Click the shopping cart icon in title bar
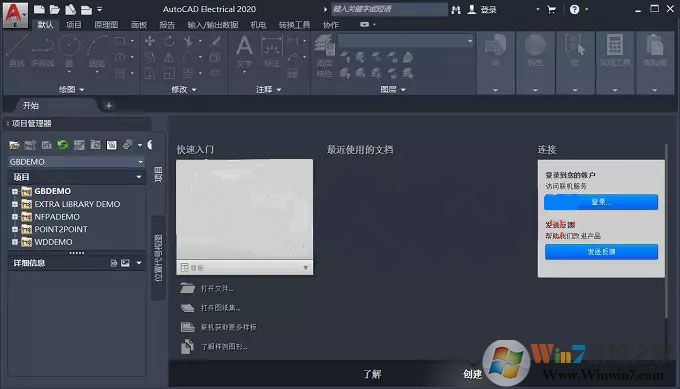The width and height of the screenshot is (680, 389). 552,9
